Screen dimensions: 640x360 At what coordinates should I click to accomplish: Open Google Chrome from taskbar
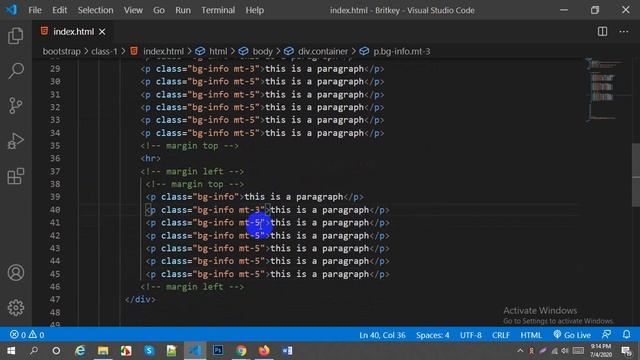(241, 351)
